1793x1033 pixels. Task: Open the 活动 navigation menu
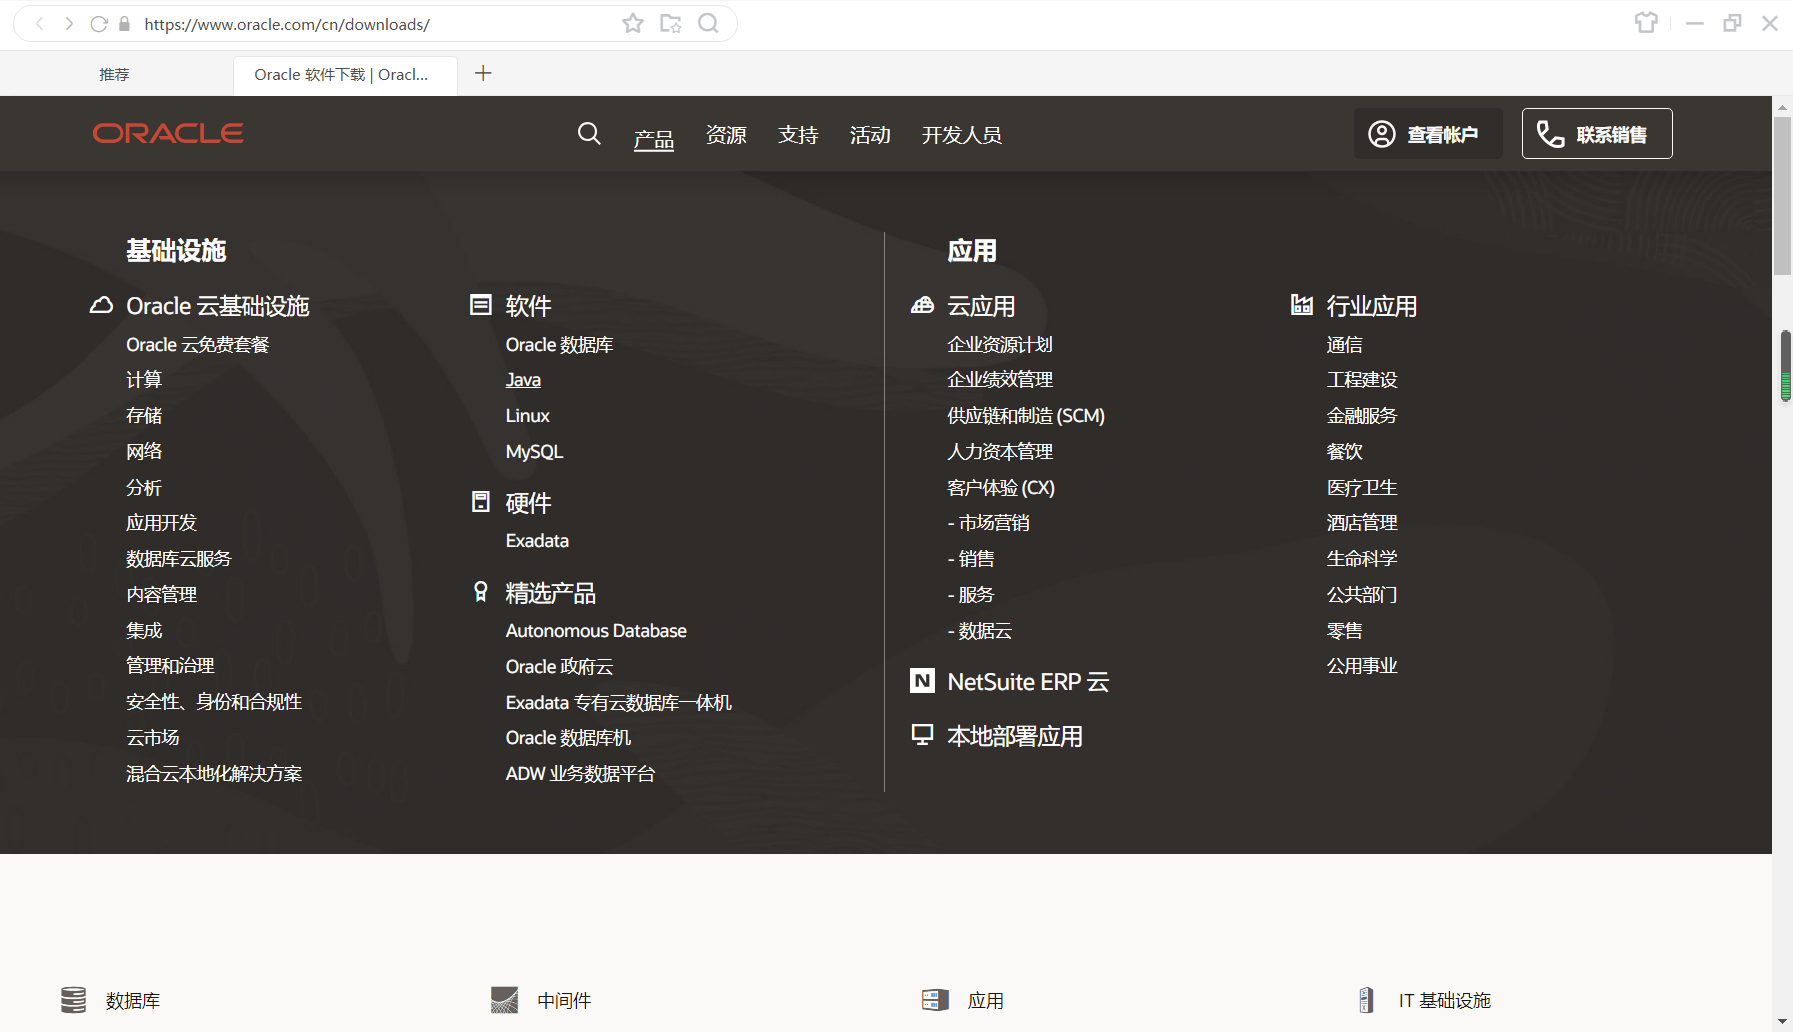(870, 135)
